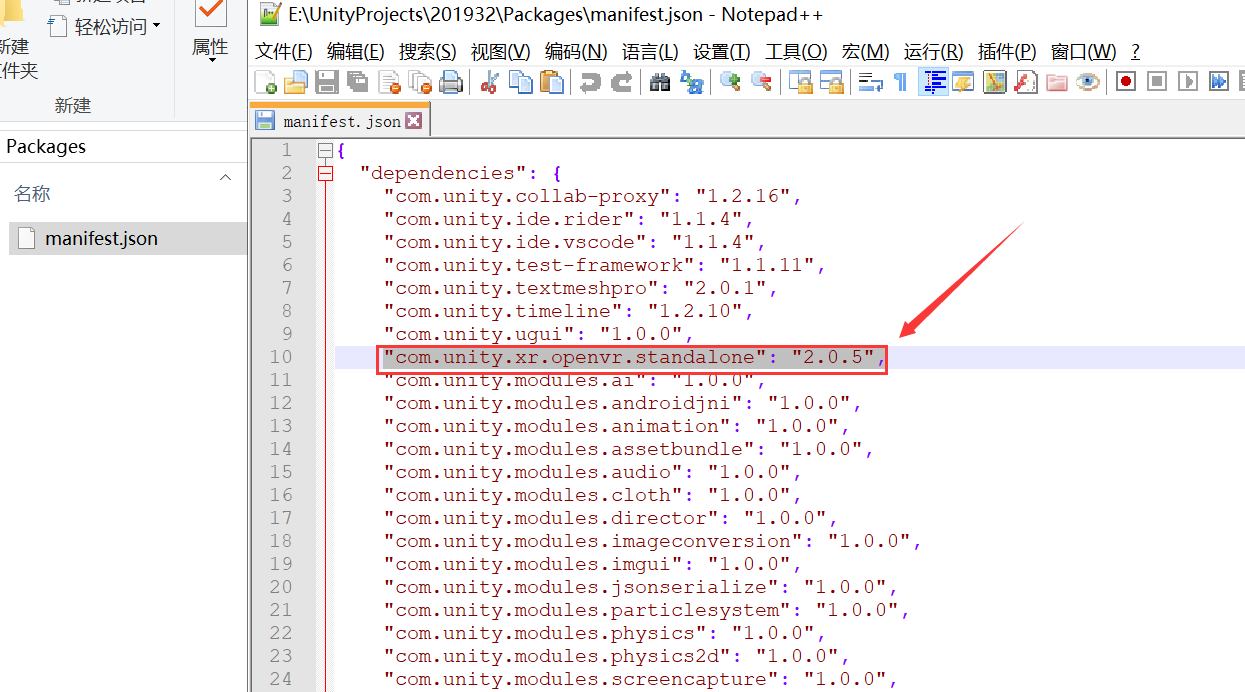Click the "dependencies" key on line 2

[443, 173]
